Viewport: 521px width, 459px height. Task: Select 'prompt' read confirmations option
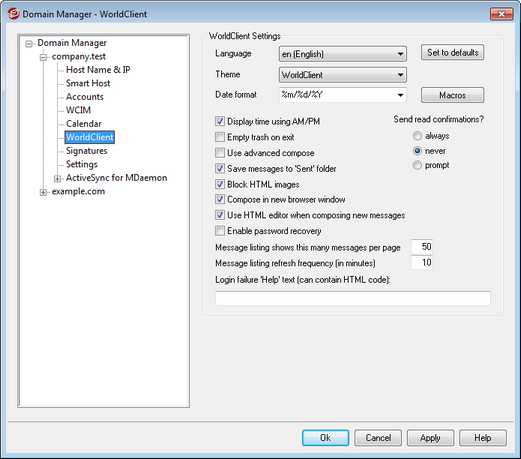tap(417, 165)
